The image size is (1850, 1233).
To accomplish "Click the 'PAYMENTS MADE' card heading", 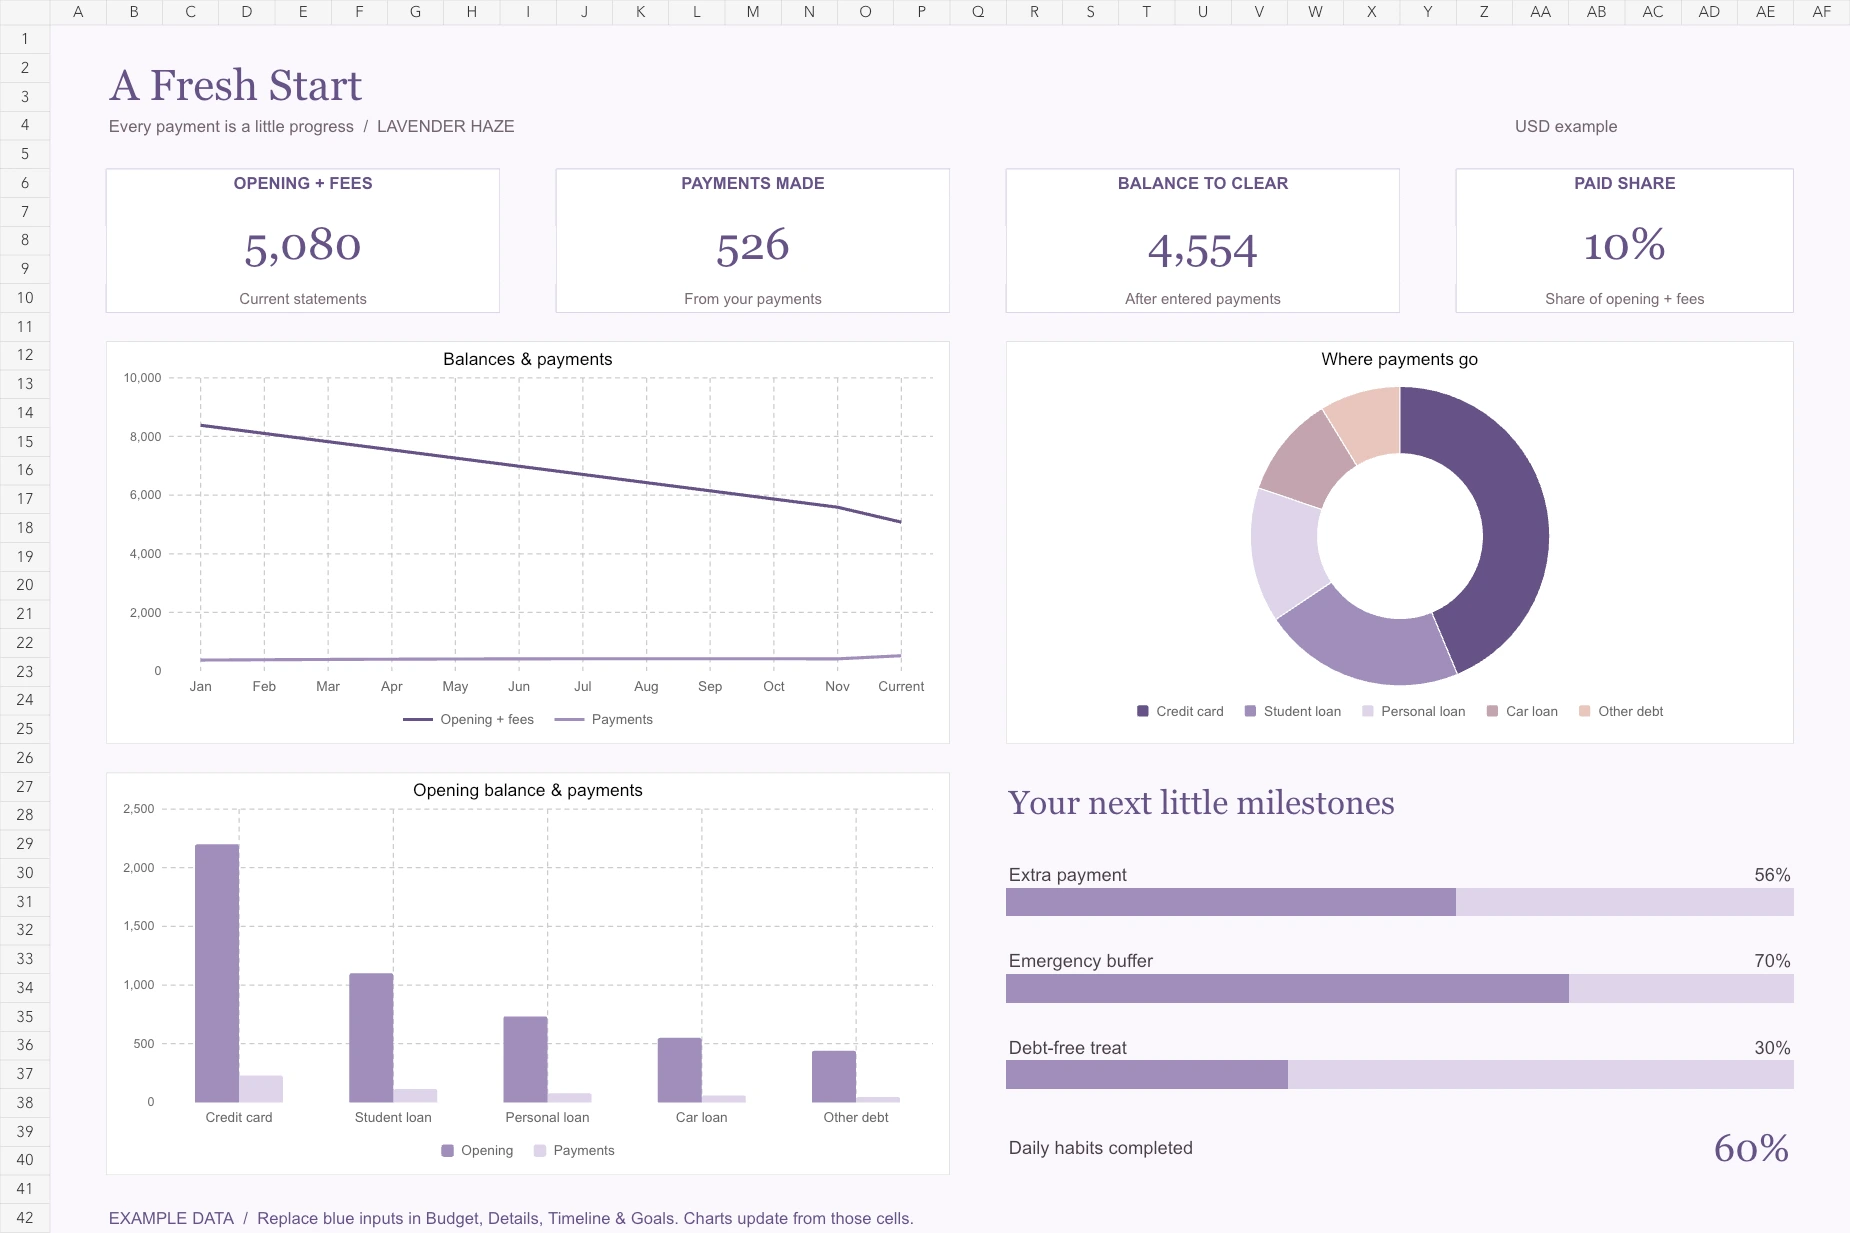I will [753, 183].
